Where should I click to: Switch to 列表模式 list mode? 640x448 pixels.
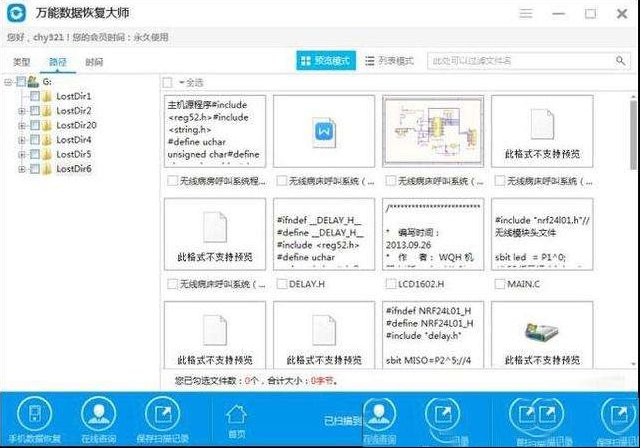[x=390, y=61]
